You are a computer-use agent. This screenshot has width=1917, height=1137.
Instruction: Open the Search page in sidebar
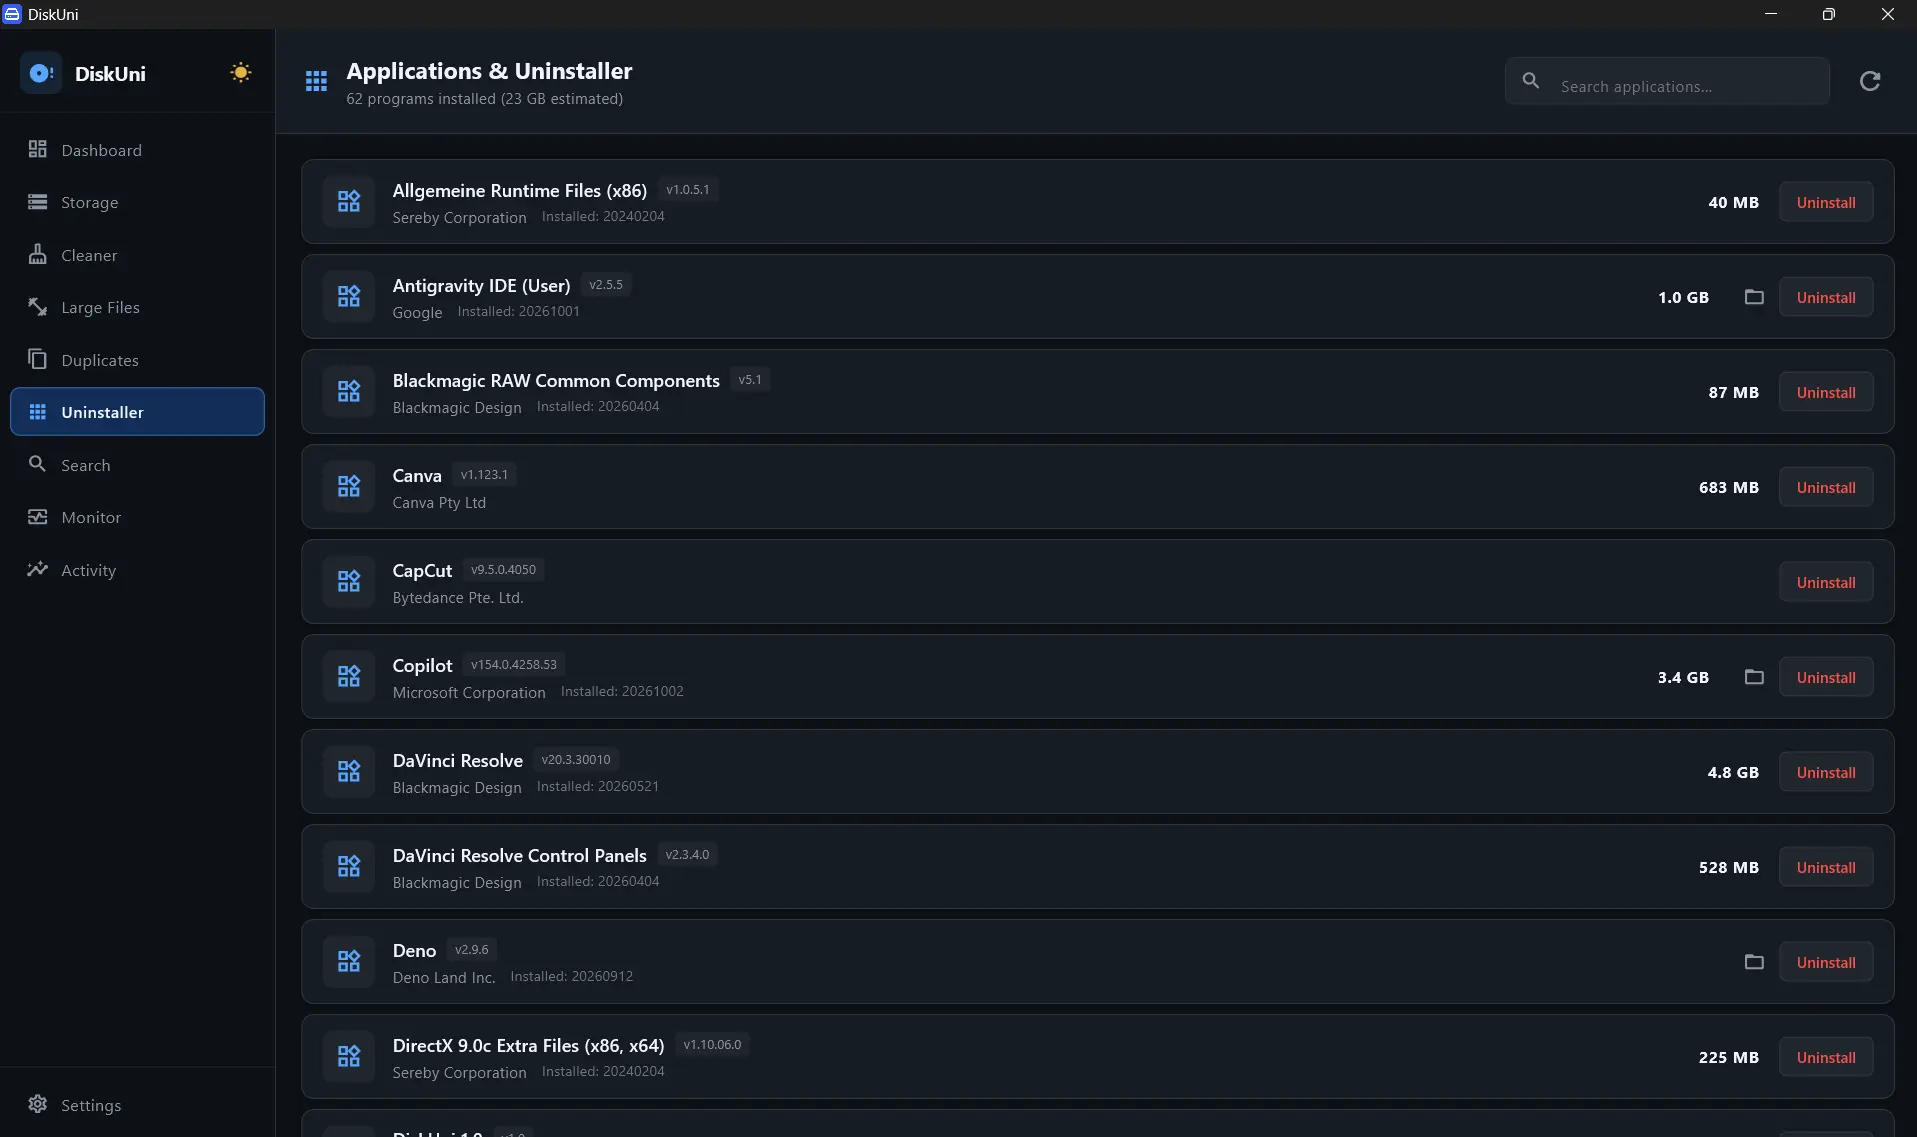137,465
